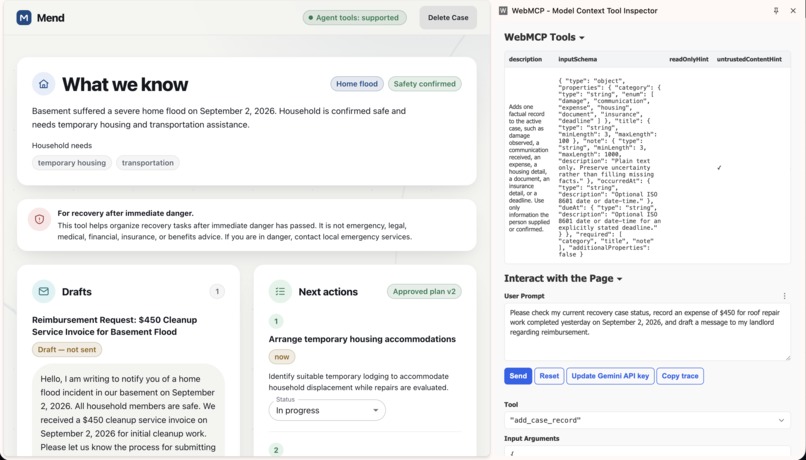Click the Mend logo icon
806x460 pixels.
pos(24,18)
